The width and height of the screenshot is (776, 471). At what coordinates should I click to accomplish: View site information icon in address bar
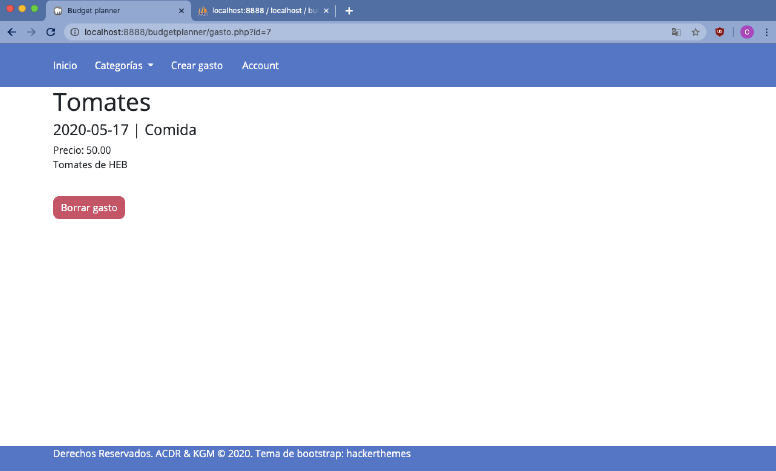(x=75, y=32)
